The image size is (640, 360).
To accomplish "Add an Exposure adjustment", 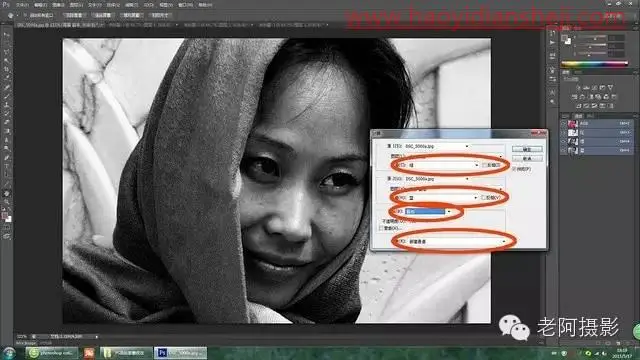I will click(x=602, y=87).
